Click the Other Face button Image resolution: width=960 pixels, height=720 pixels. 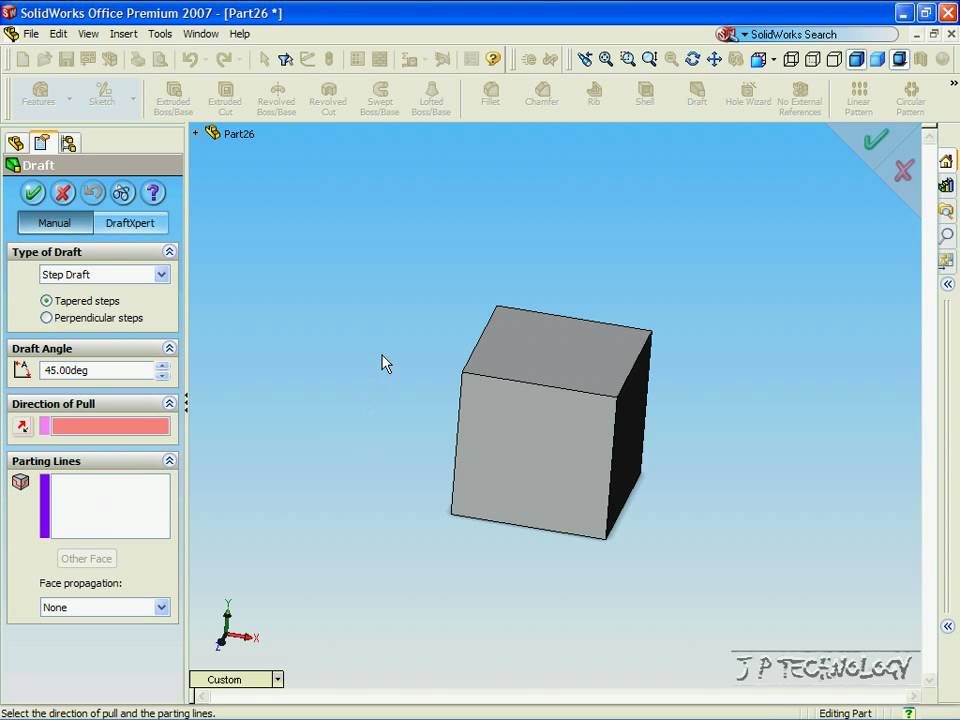(x=86, y=558)
